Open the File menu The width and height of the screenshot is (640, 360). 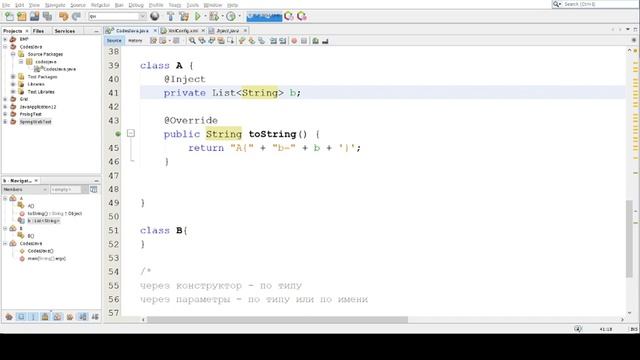[6, 5]
